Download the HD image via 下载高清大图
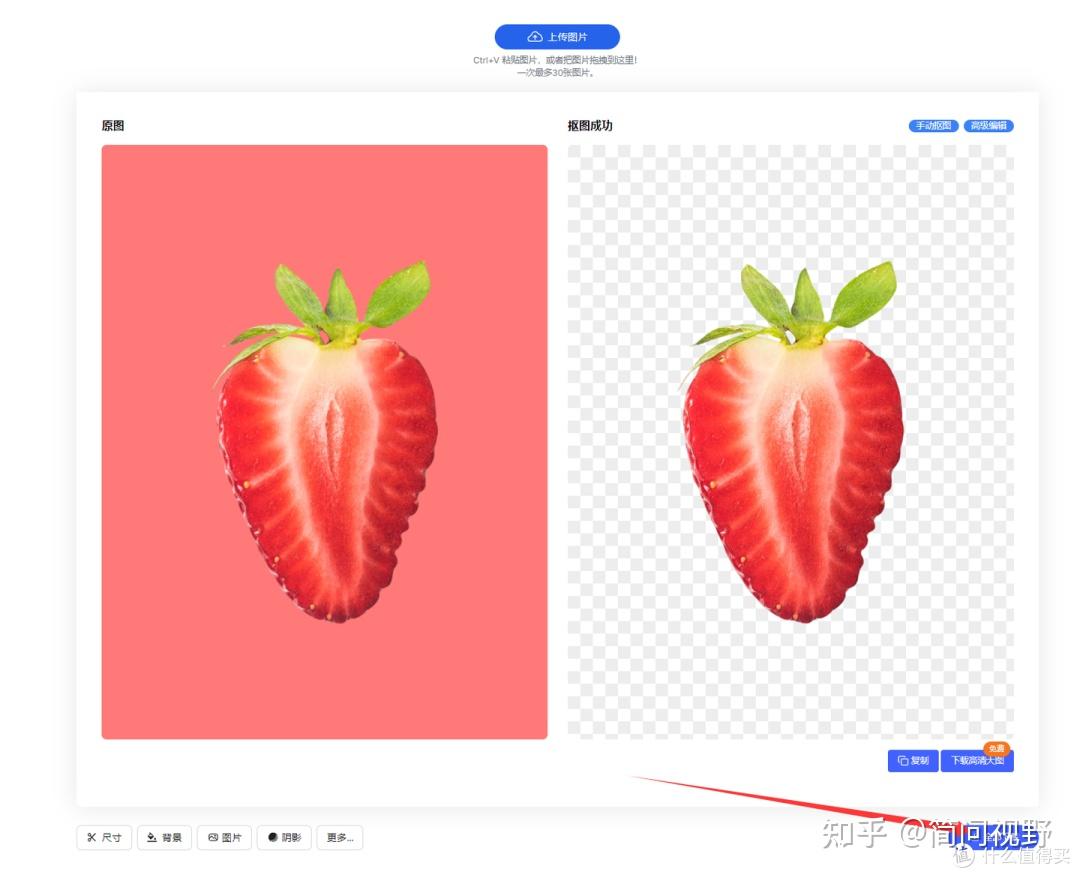This screenshot has height=878, width=1080. [x=977, y=761]
